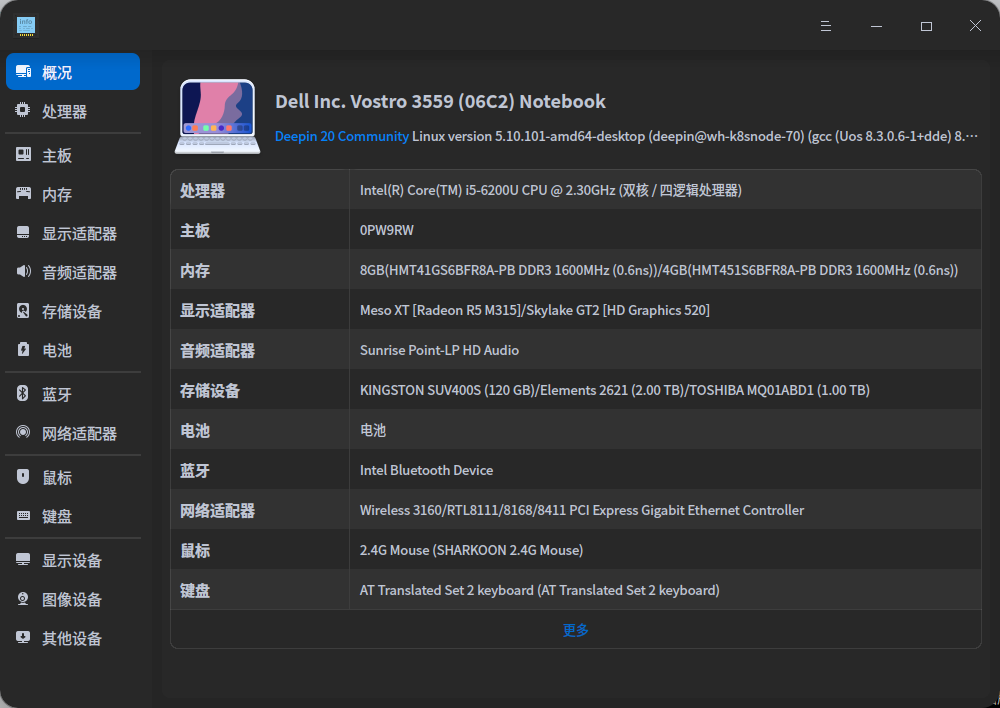Viewport: 1000px width, 708px height.
Task: Click the KINGSTON SUV400S storage value
Action: 615,390
